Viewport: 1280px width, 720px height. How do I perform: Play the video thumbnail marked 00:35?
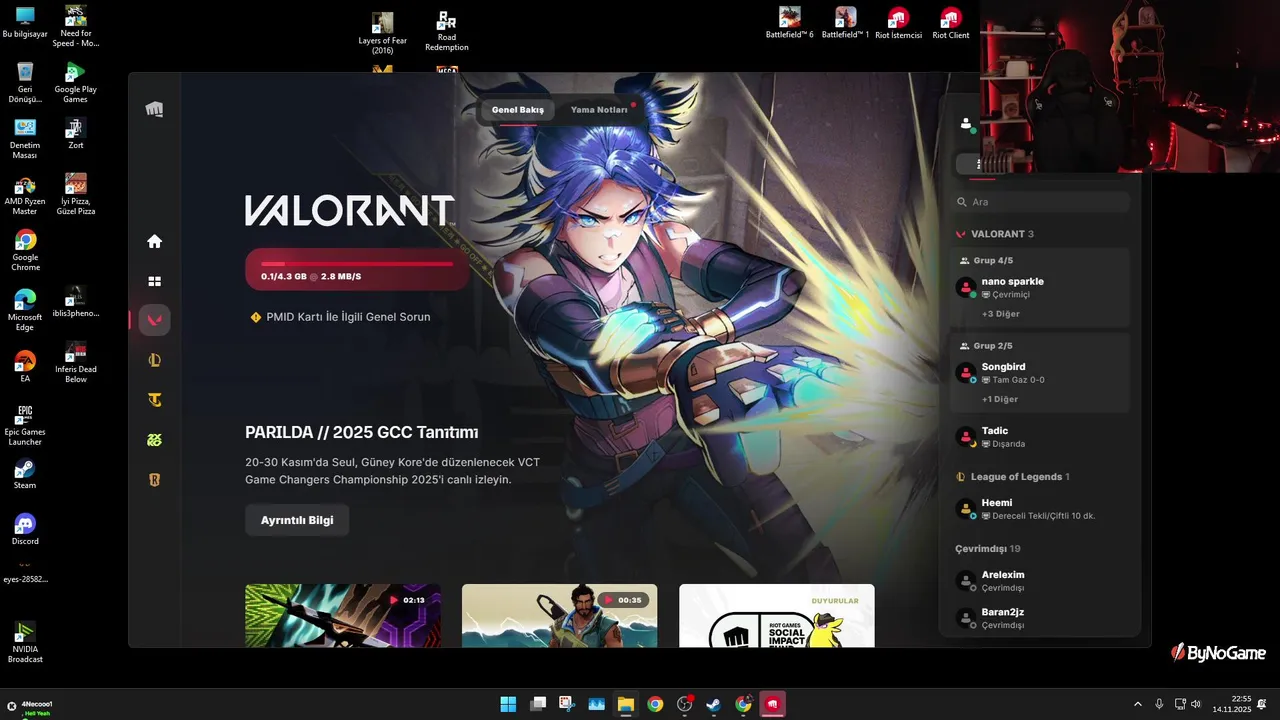560,615
